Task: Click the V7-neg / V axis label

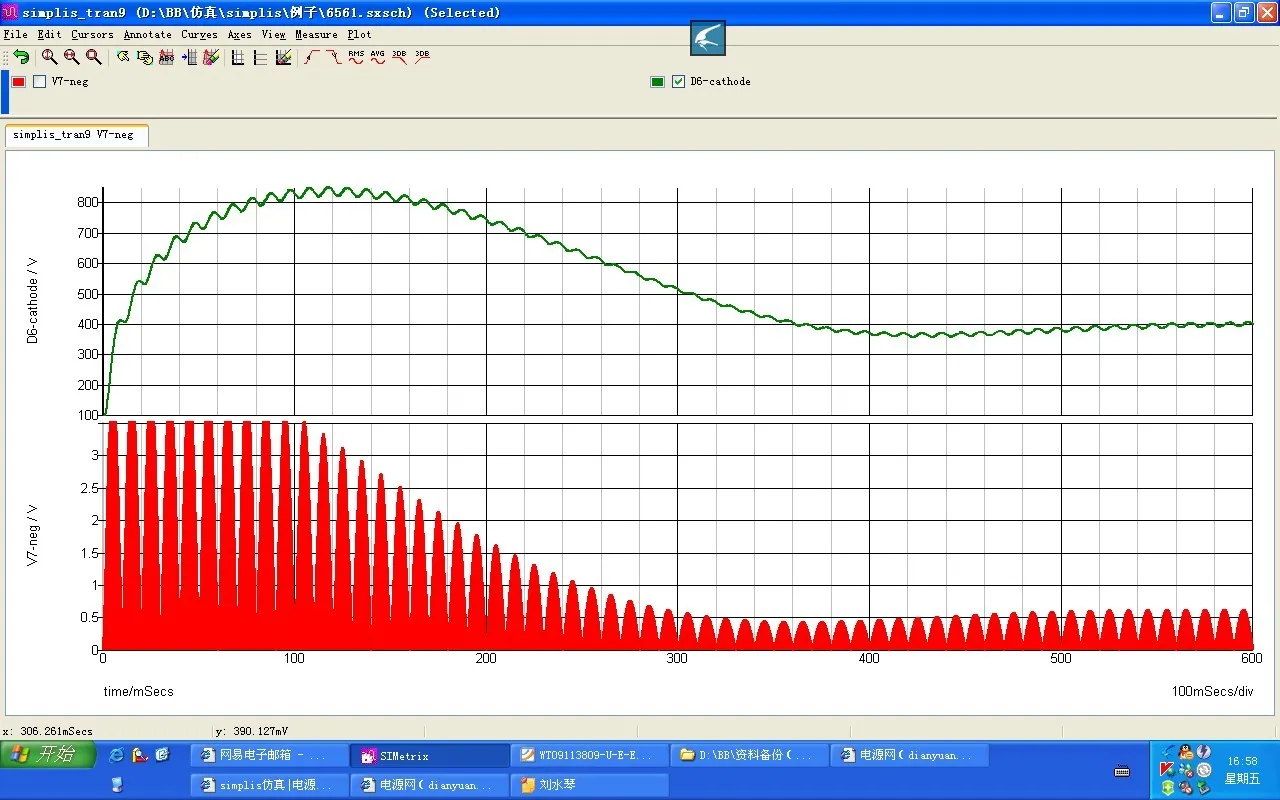Action: pos(32,536)
